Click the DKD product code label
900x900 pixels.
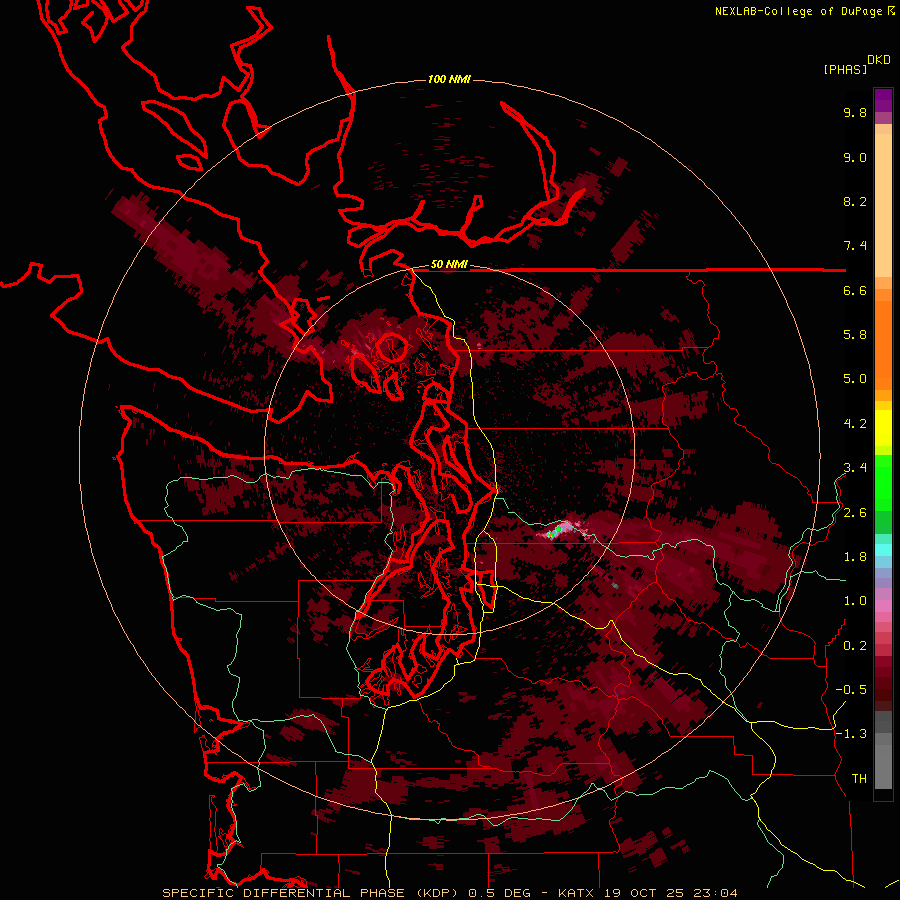(x=878, y=60)
